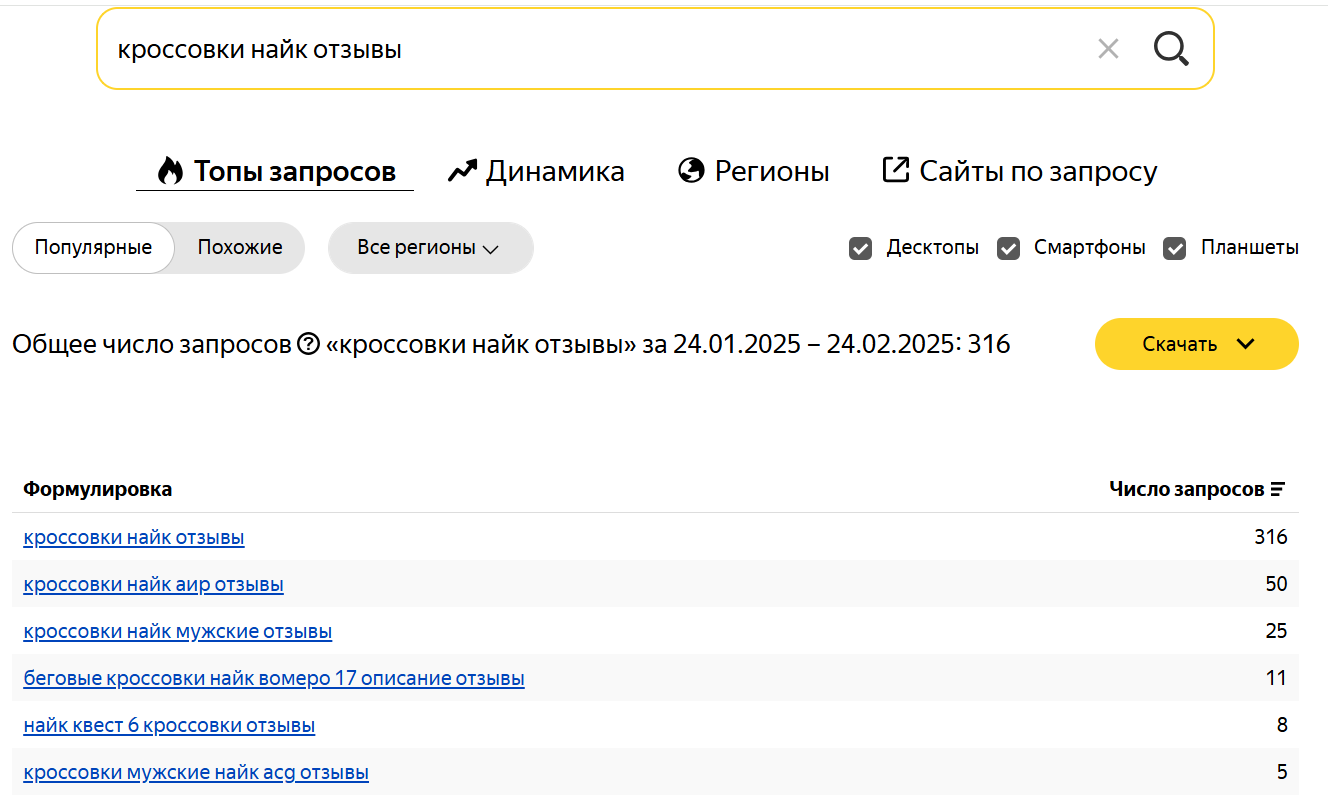Click the Формулировка column header
The width and height of the screenshot is (1328, 804).
click(98, 489)
